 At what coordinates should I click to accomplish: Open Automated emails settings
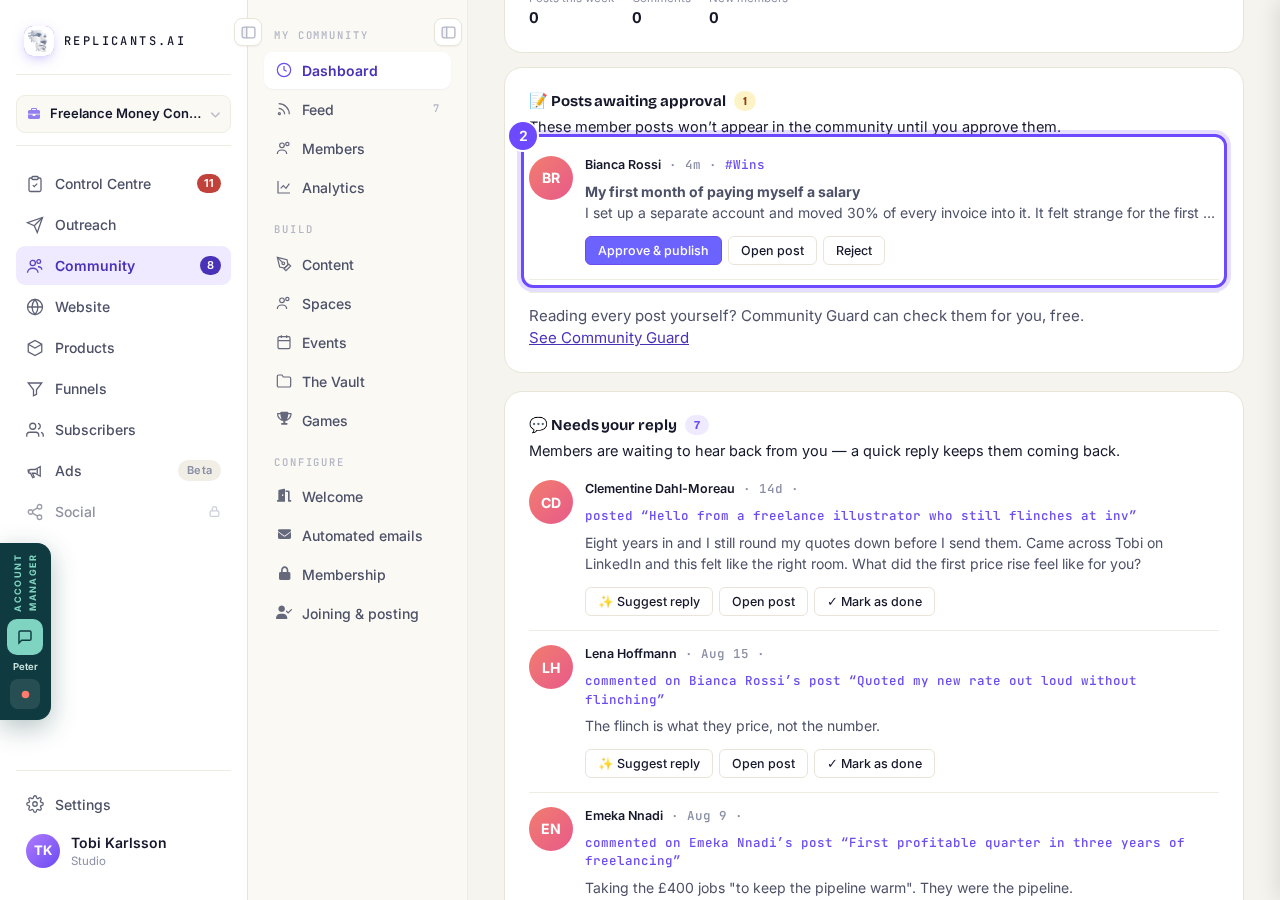point(357,536)
